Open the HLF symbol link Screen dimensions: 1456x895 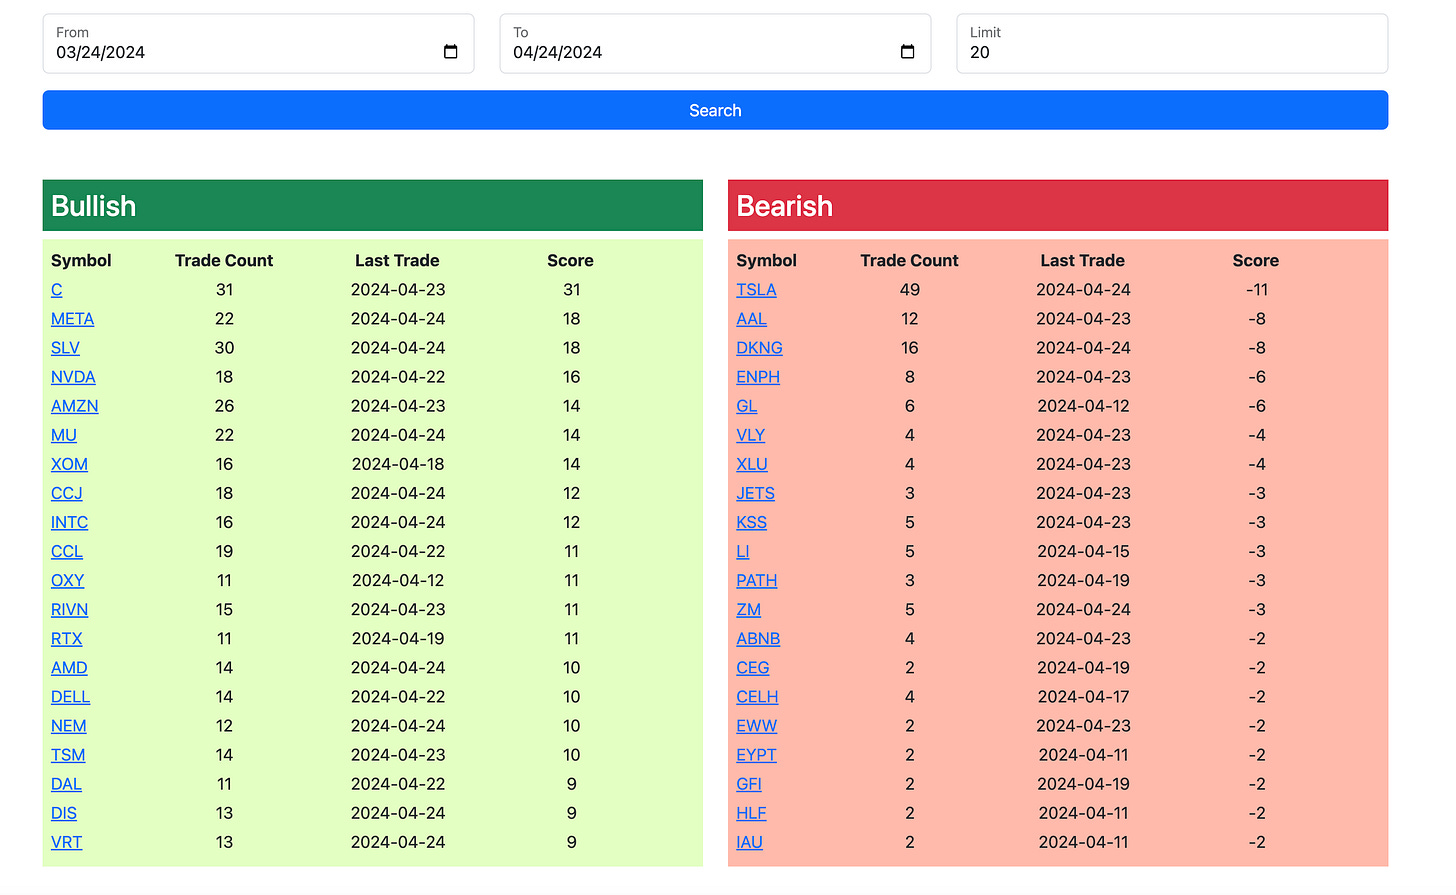751,812
